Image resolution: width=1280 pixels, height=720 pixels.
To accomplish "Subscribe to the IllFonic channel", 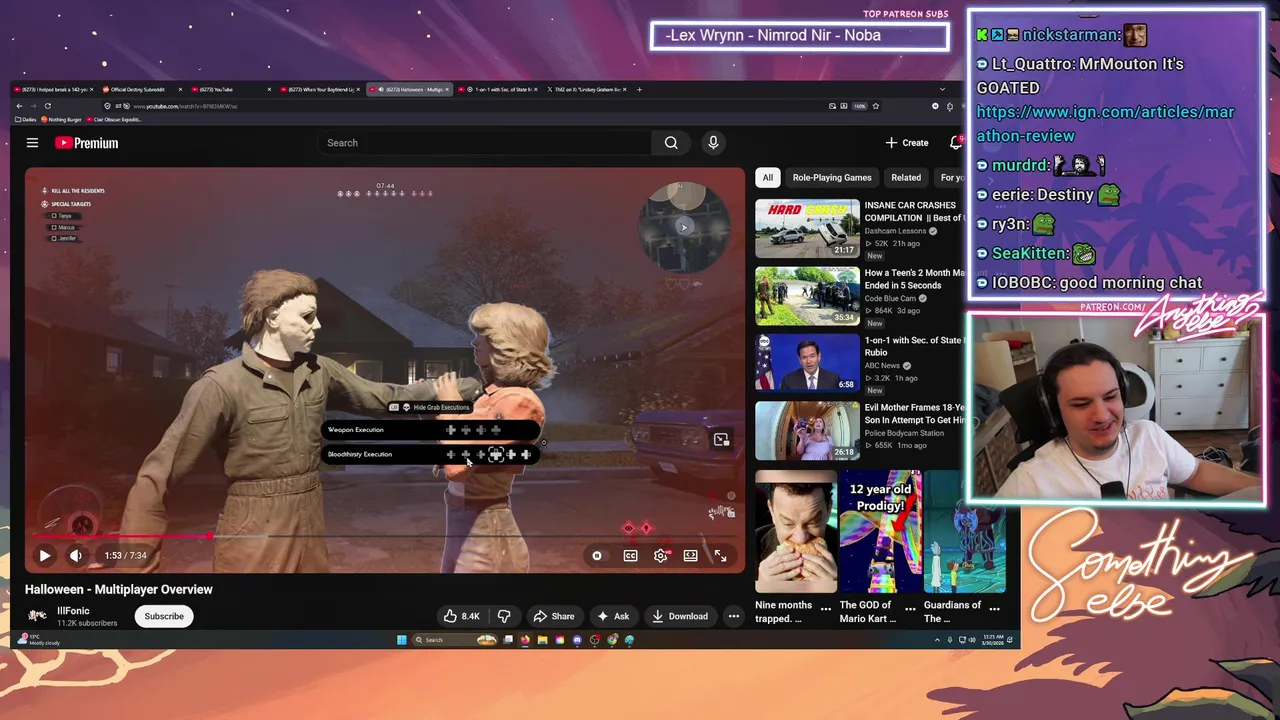I will (164, 616).
